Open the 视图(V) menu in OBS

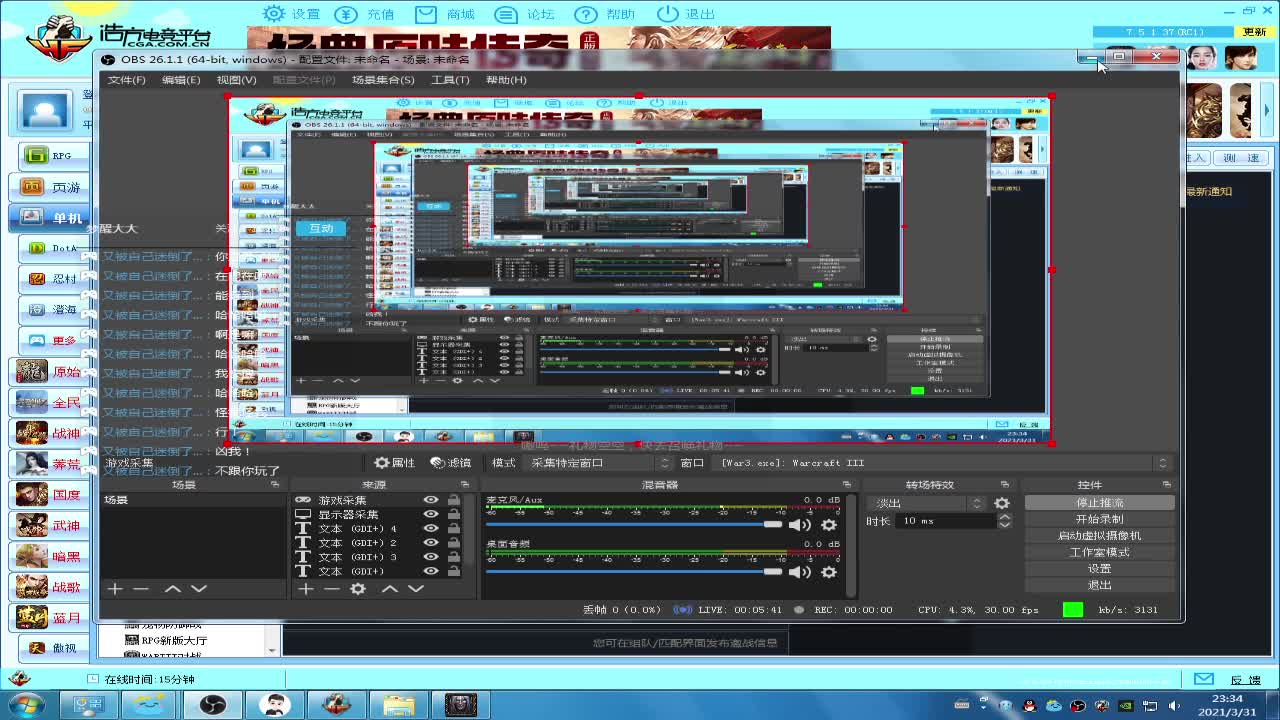237,80
